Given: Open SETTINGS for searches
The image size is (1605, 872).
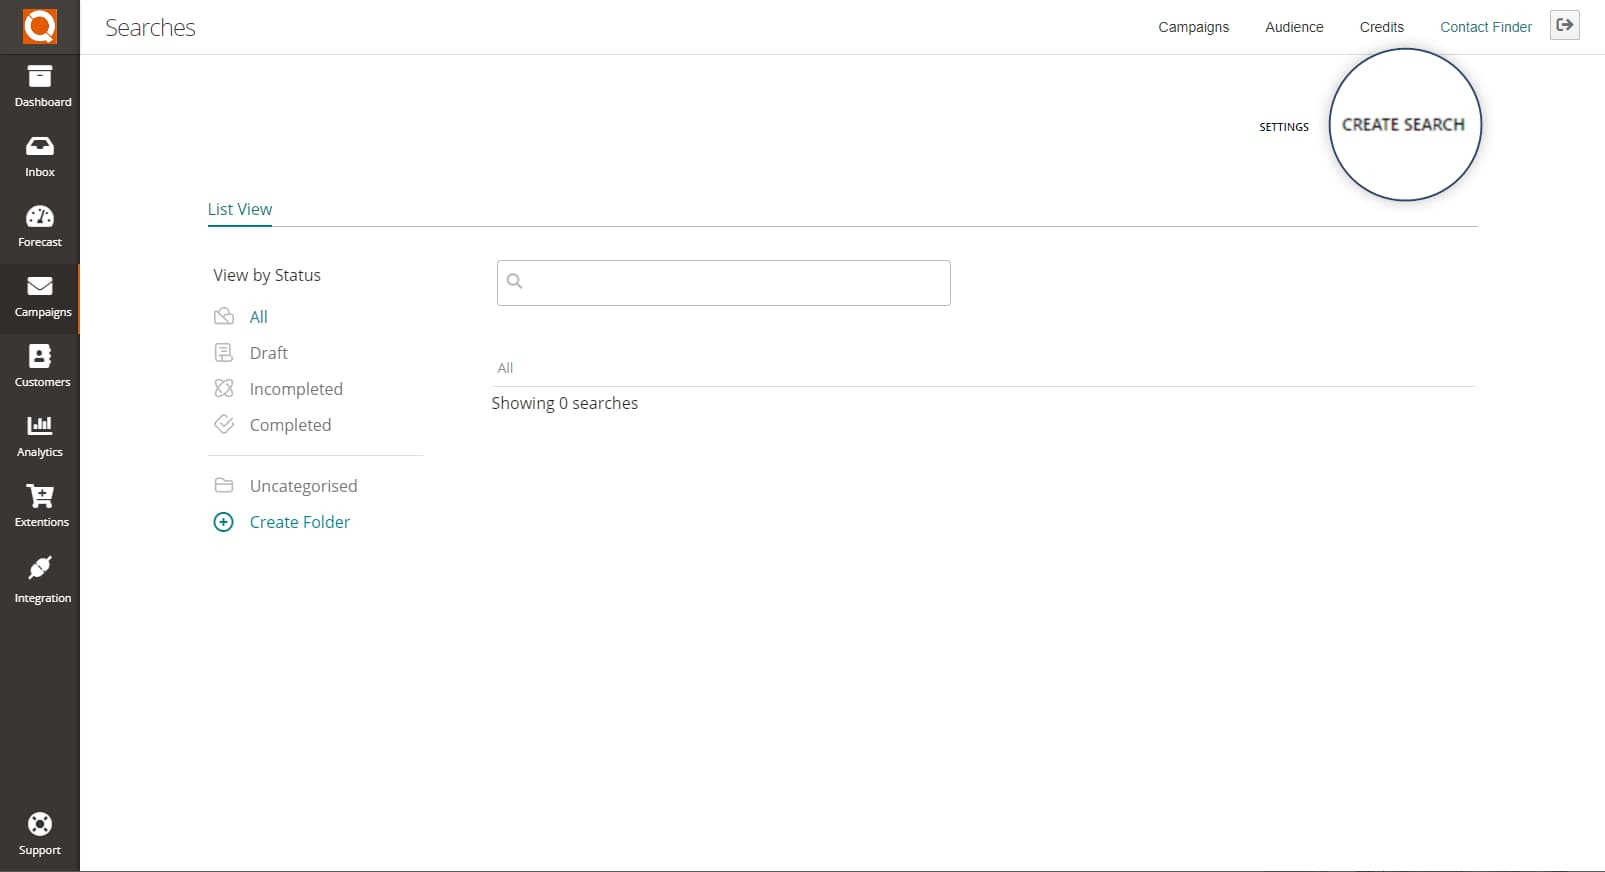Looking at the screenshot, I should pos(1283,127).
